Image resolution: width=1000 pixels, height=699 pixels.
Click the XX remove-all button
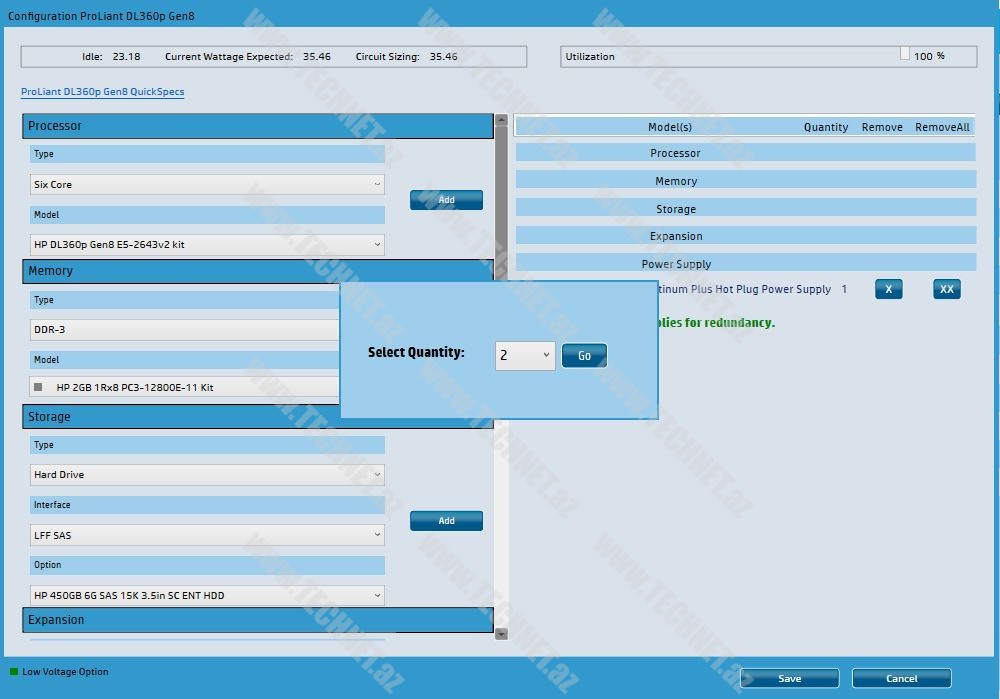tap(946, 289)
